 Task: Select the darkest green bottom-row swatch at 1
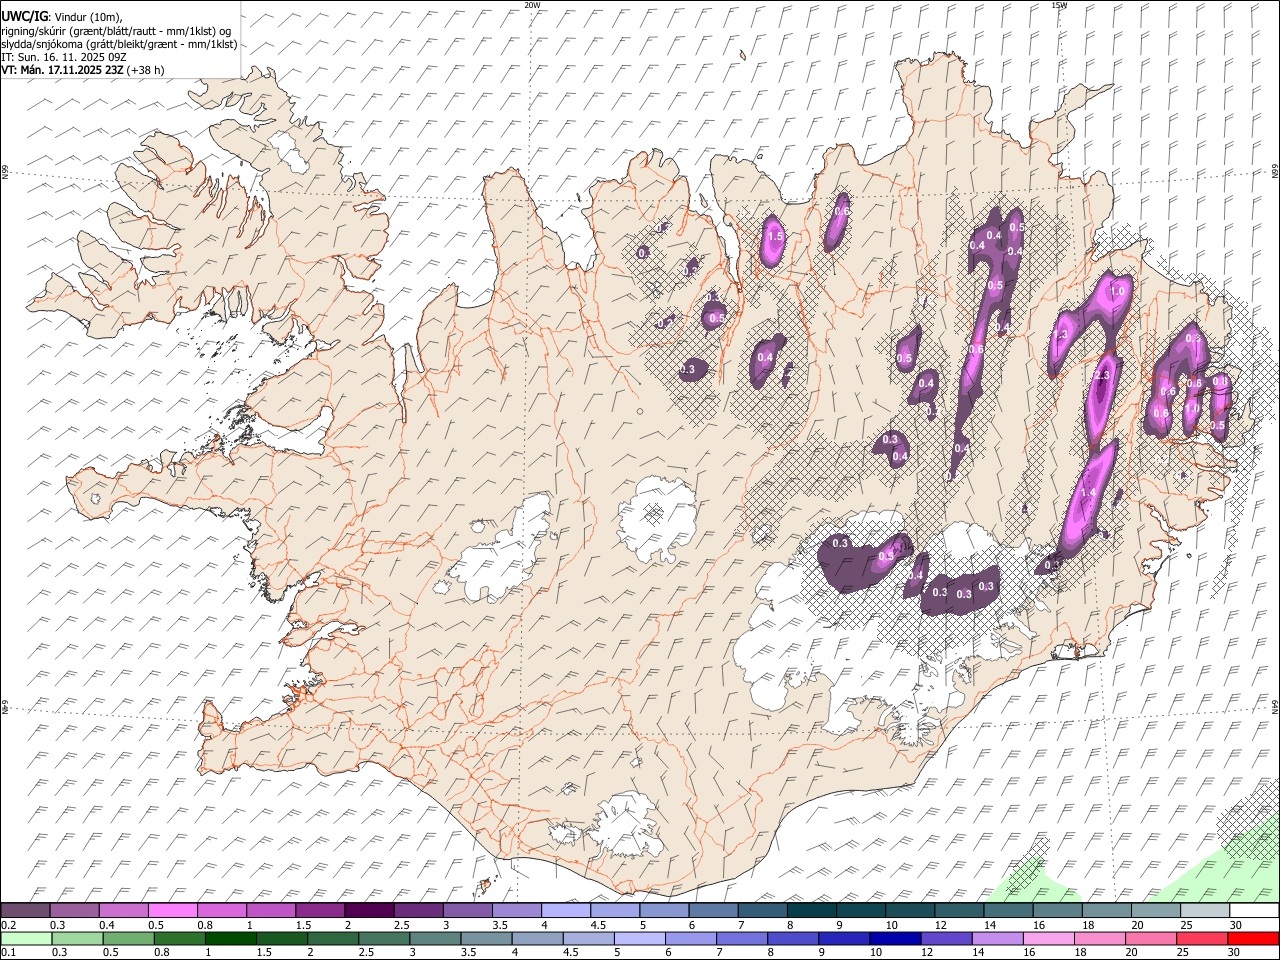[230, 938]
